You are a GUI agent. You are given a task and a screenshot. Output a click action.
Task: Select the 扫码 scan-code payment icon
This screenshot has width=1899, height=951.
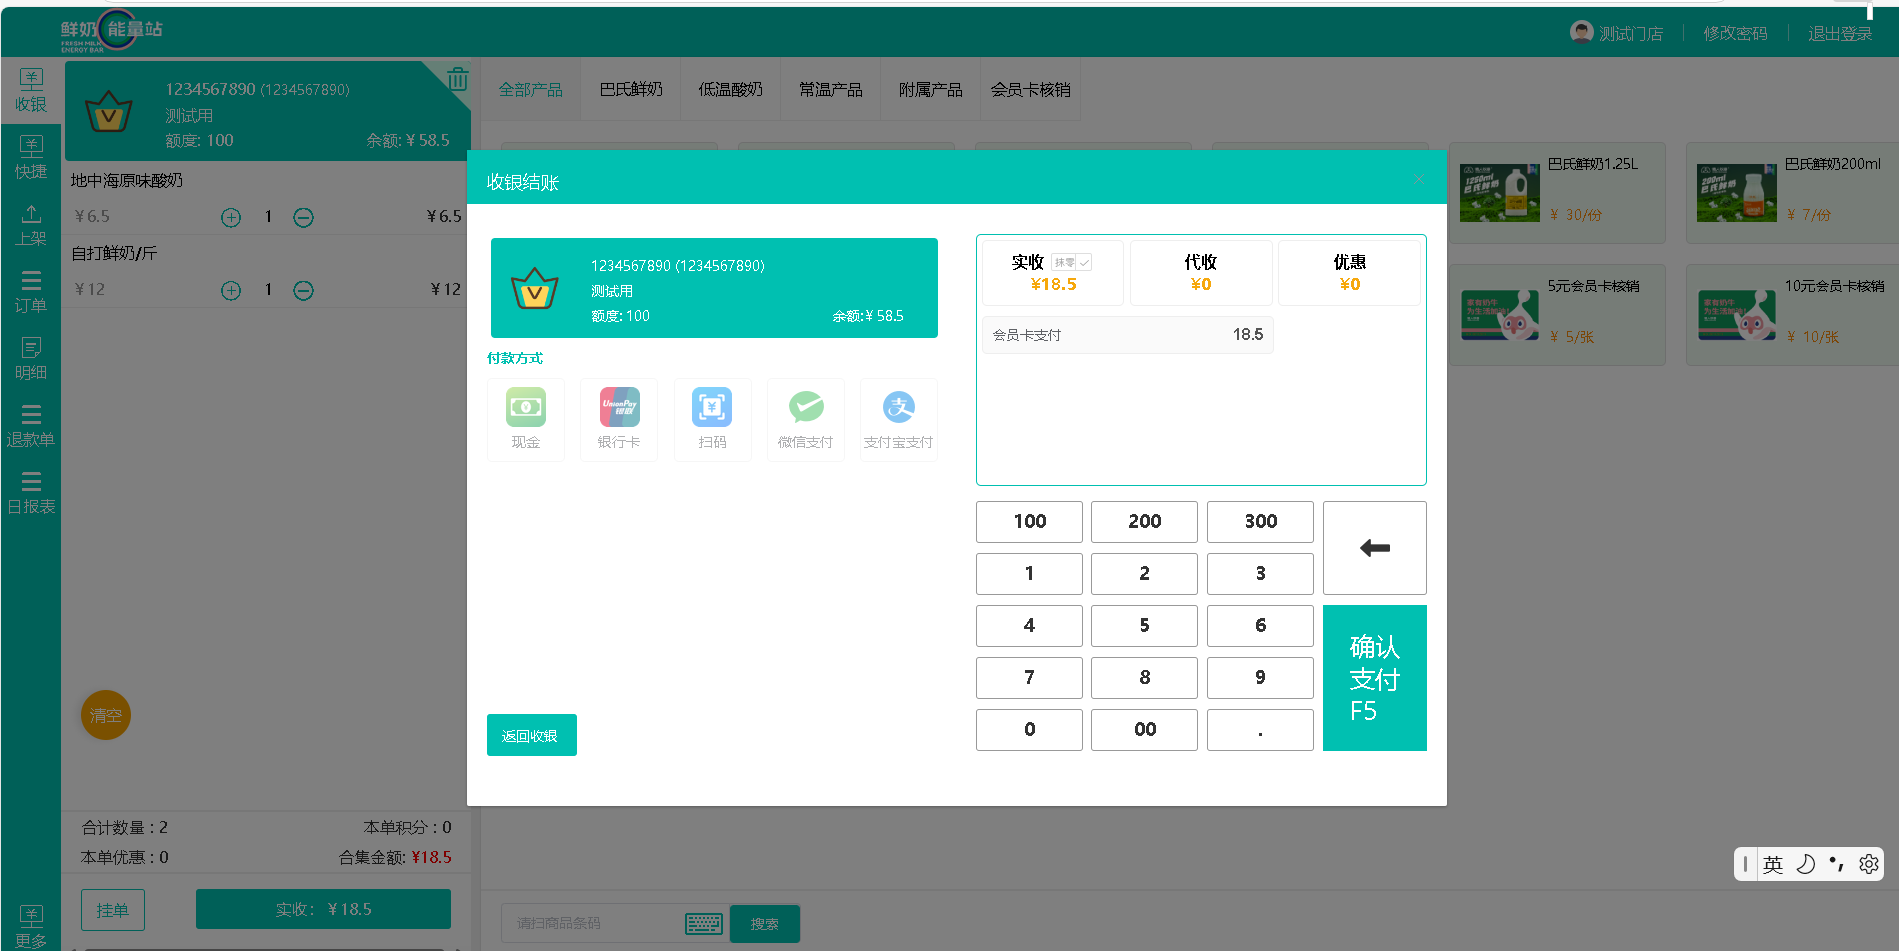[712, 418]
